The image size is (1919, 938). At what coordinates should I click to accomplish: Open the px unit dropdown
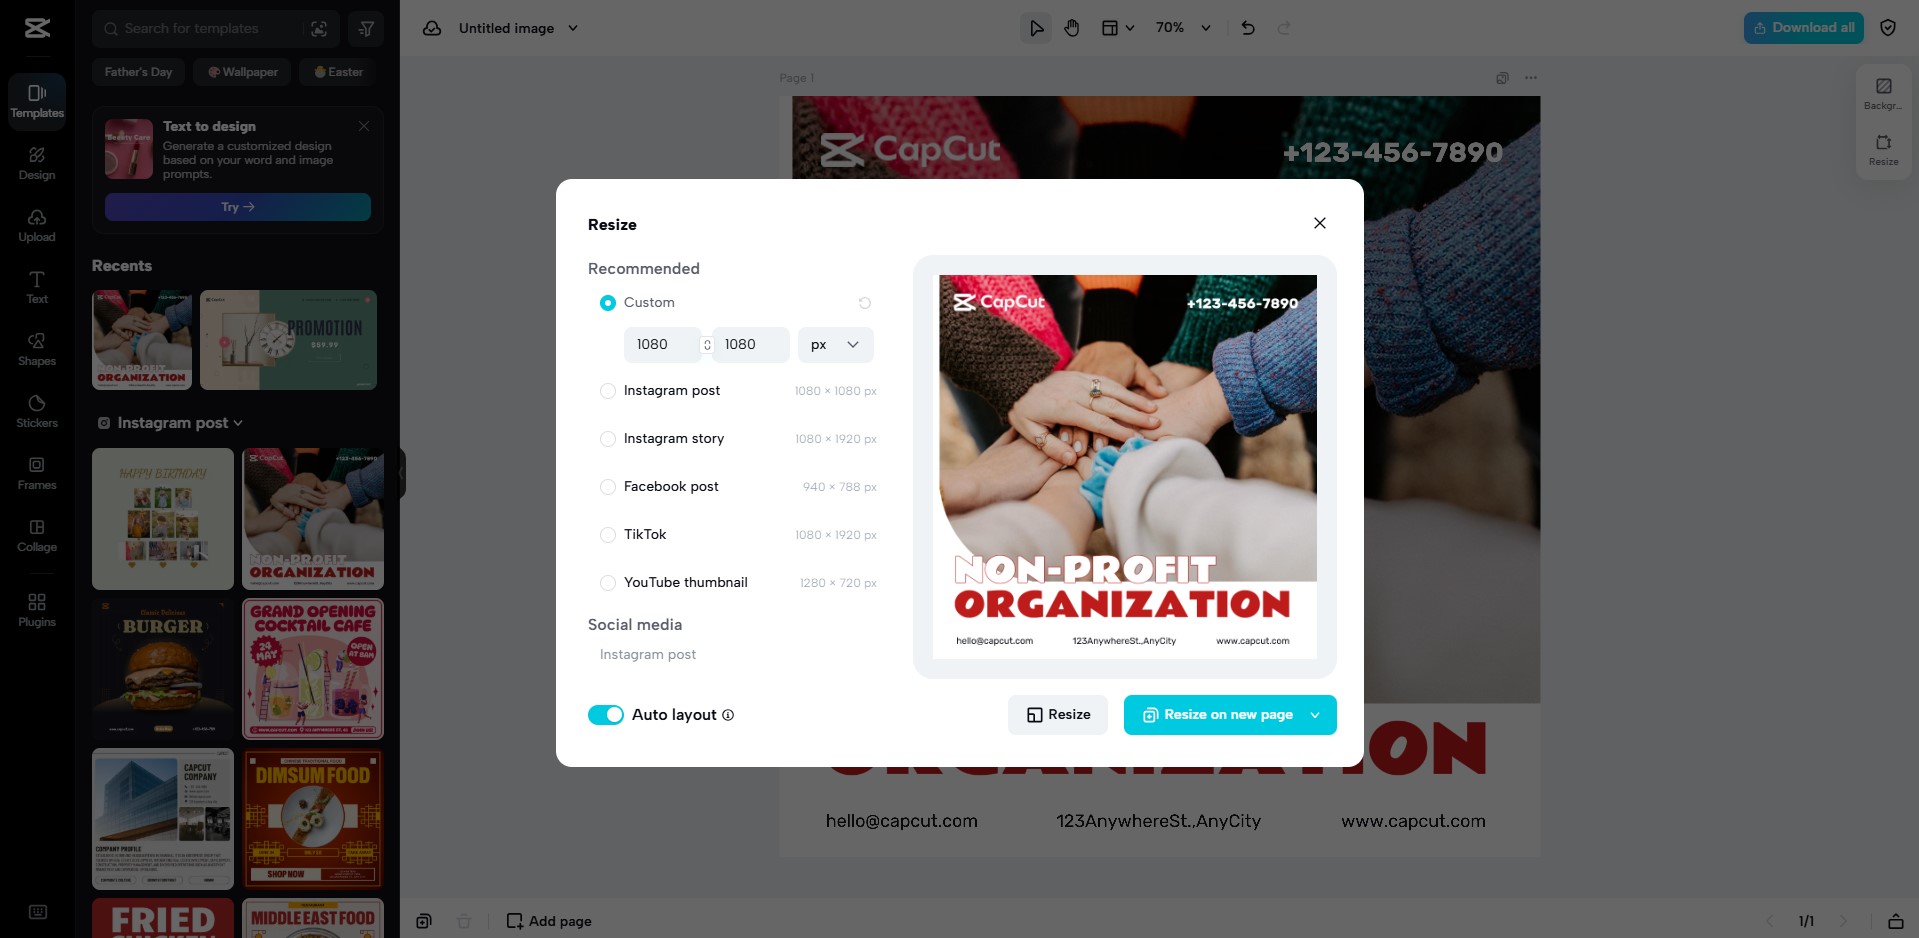click(835, 345)
